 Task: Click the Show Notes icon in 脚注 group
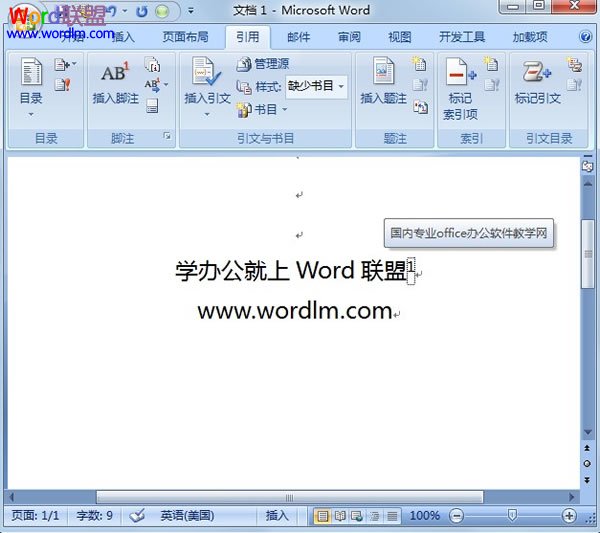(x=152, y=106)
